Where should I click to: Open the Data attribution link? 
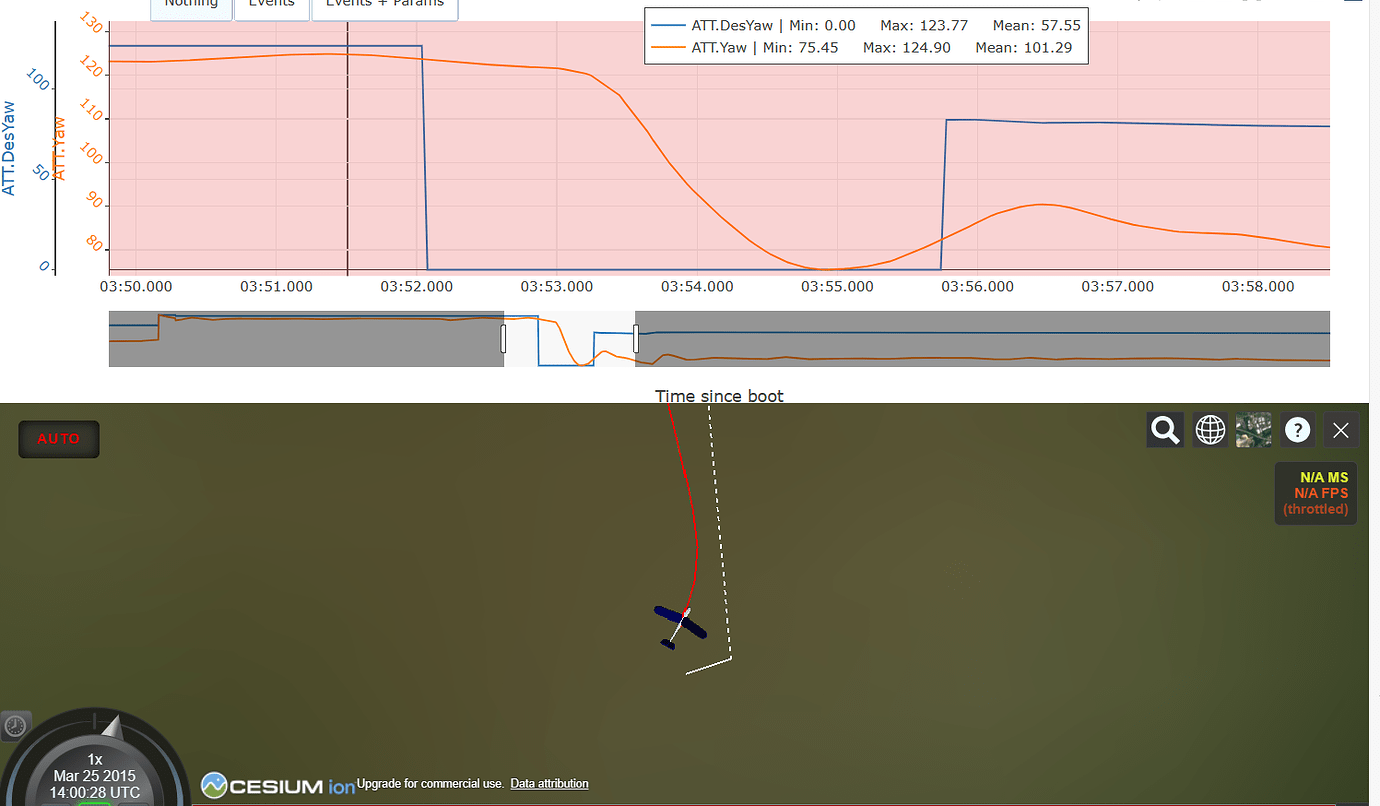[549, 784]
